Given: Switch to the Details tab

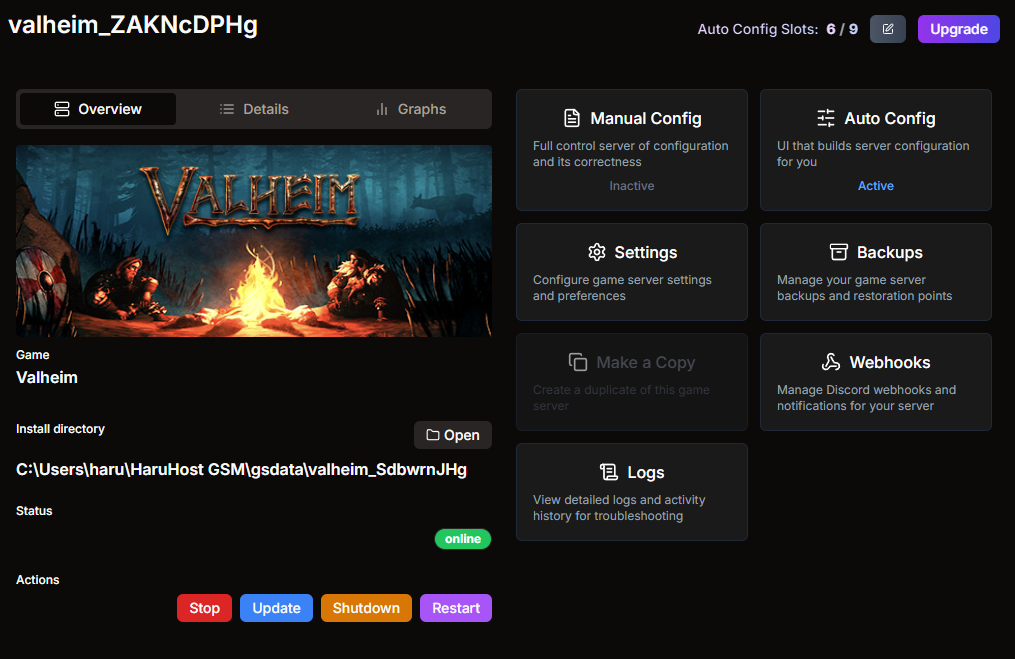Looking at the screenshot, I should click(x=254, y=109).
